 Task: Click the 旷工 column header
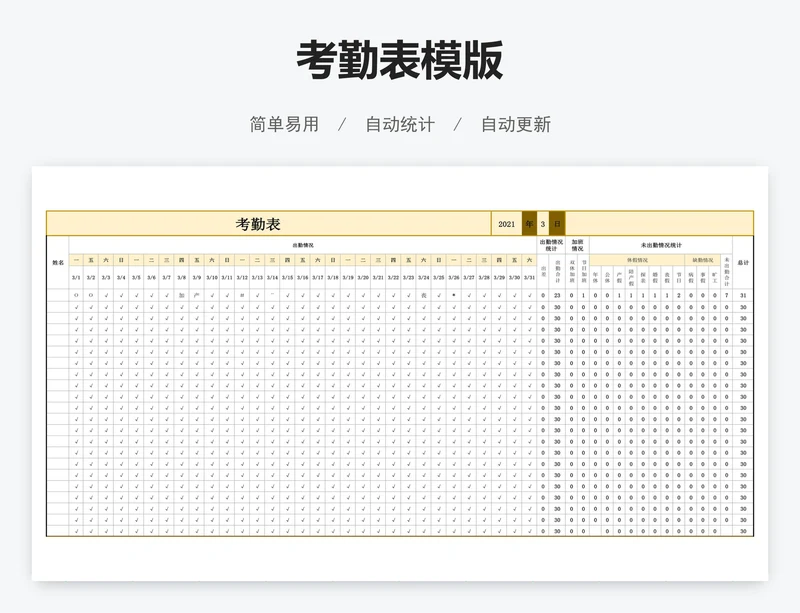coord(715,277)
